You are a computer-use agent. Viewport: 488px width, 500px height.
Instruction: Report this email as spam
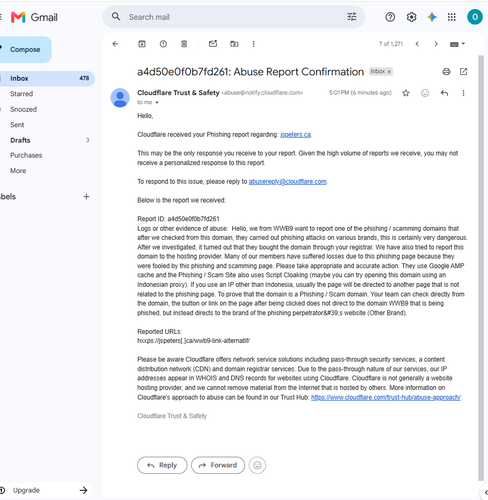tap(163, 44)
